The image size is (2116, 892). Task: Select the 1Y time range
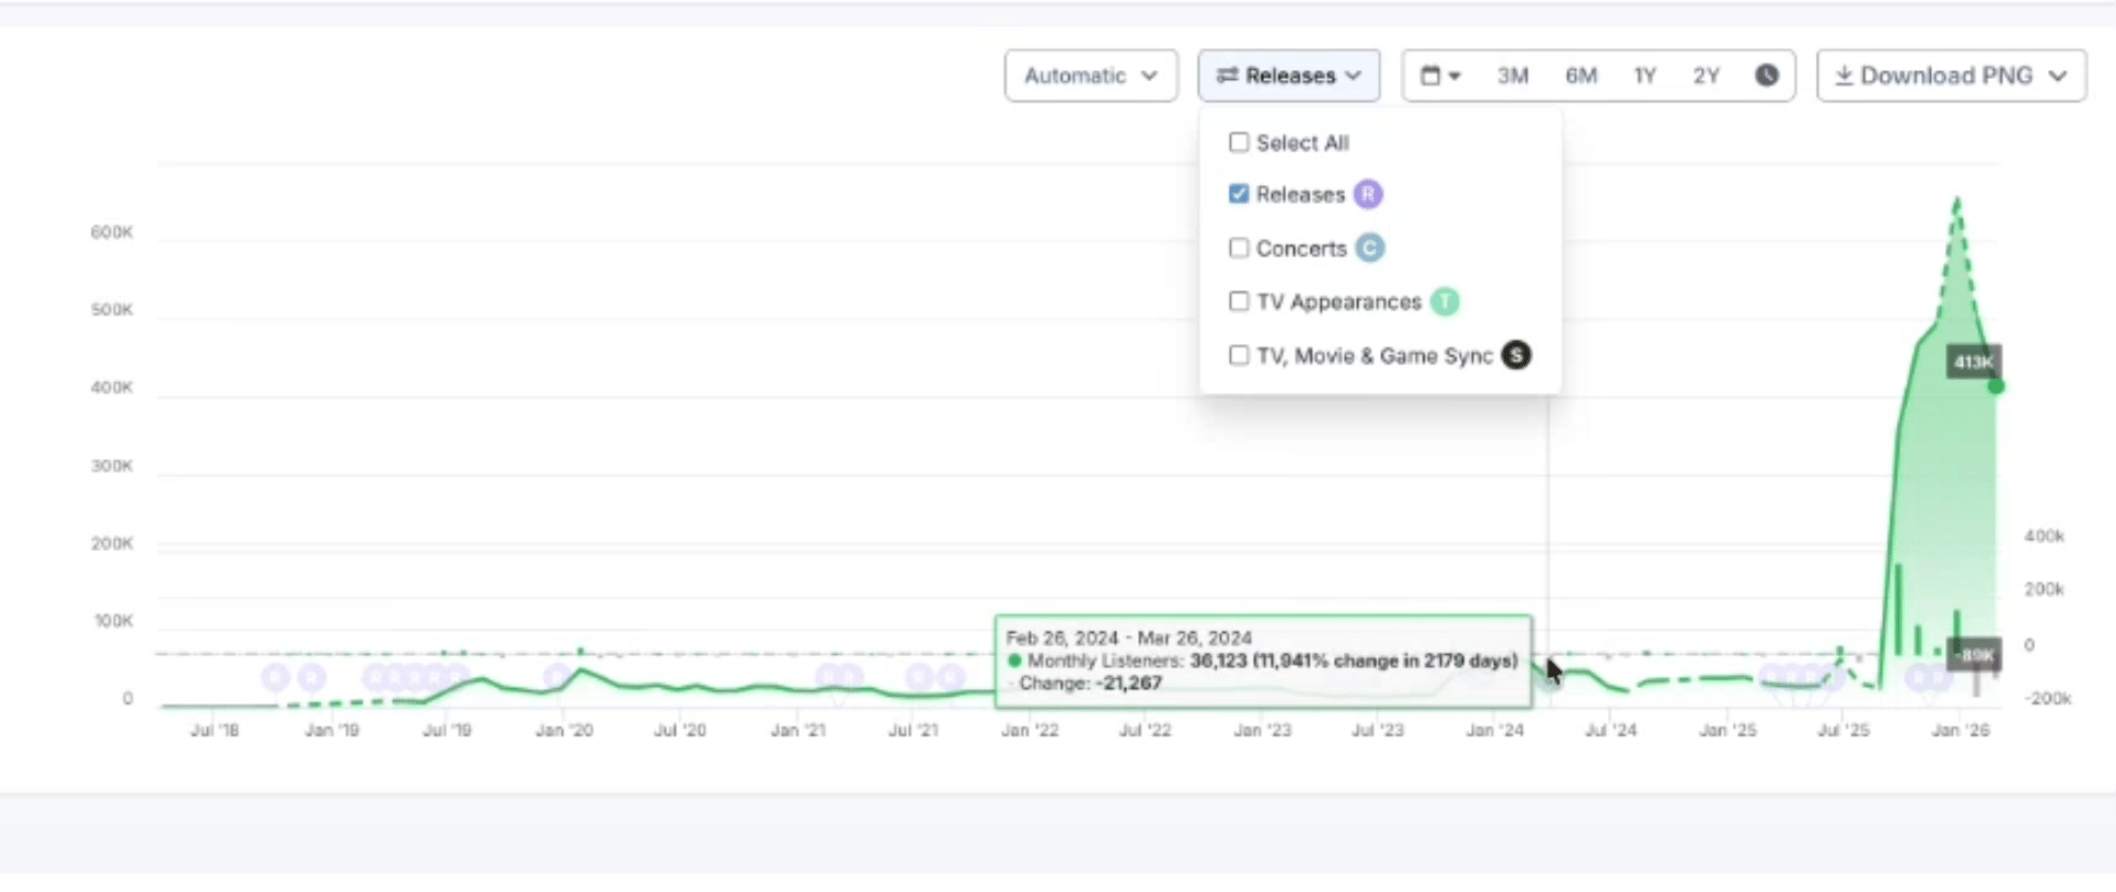point(1645,76)
